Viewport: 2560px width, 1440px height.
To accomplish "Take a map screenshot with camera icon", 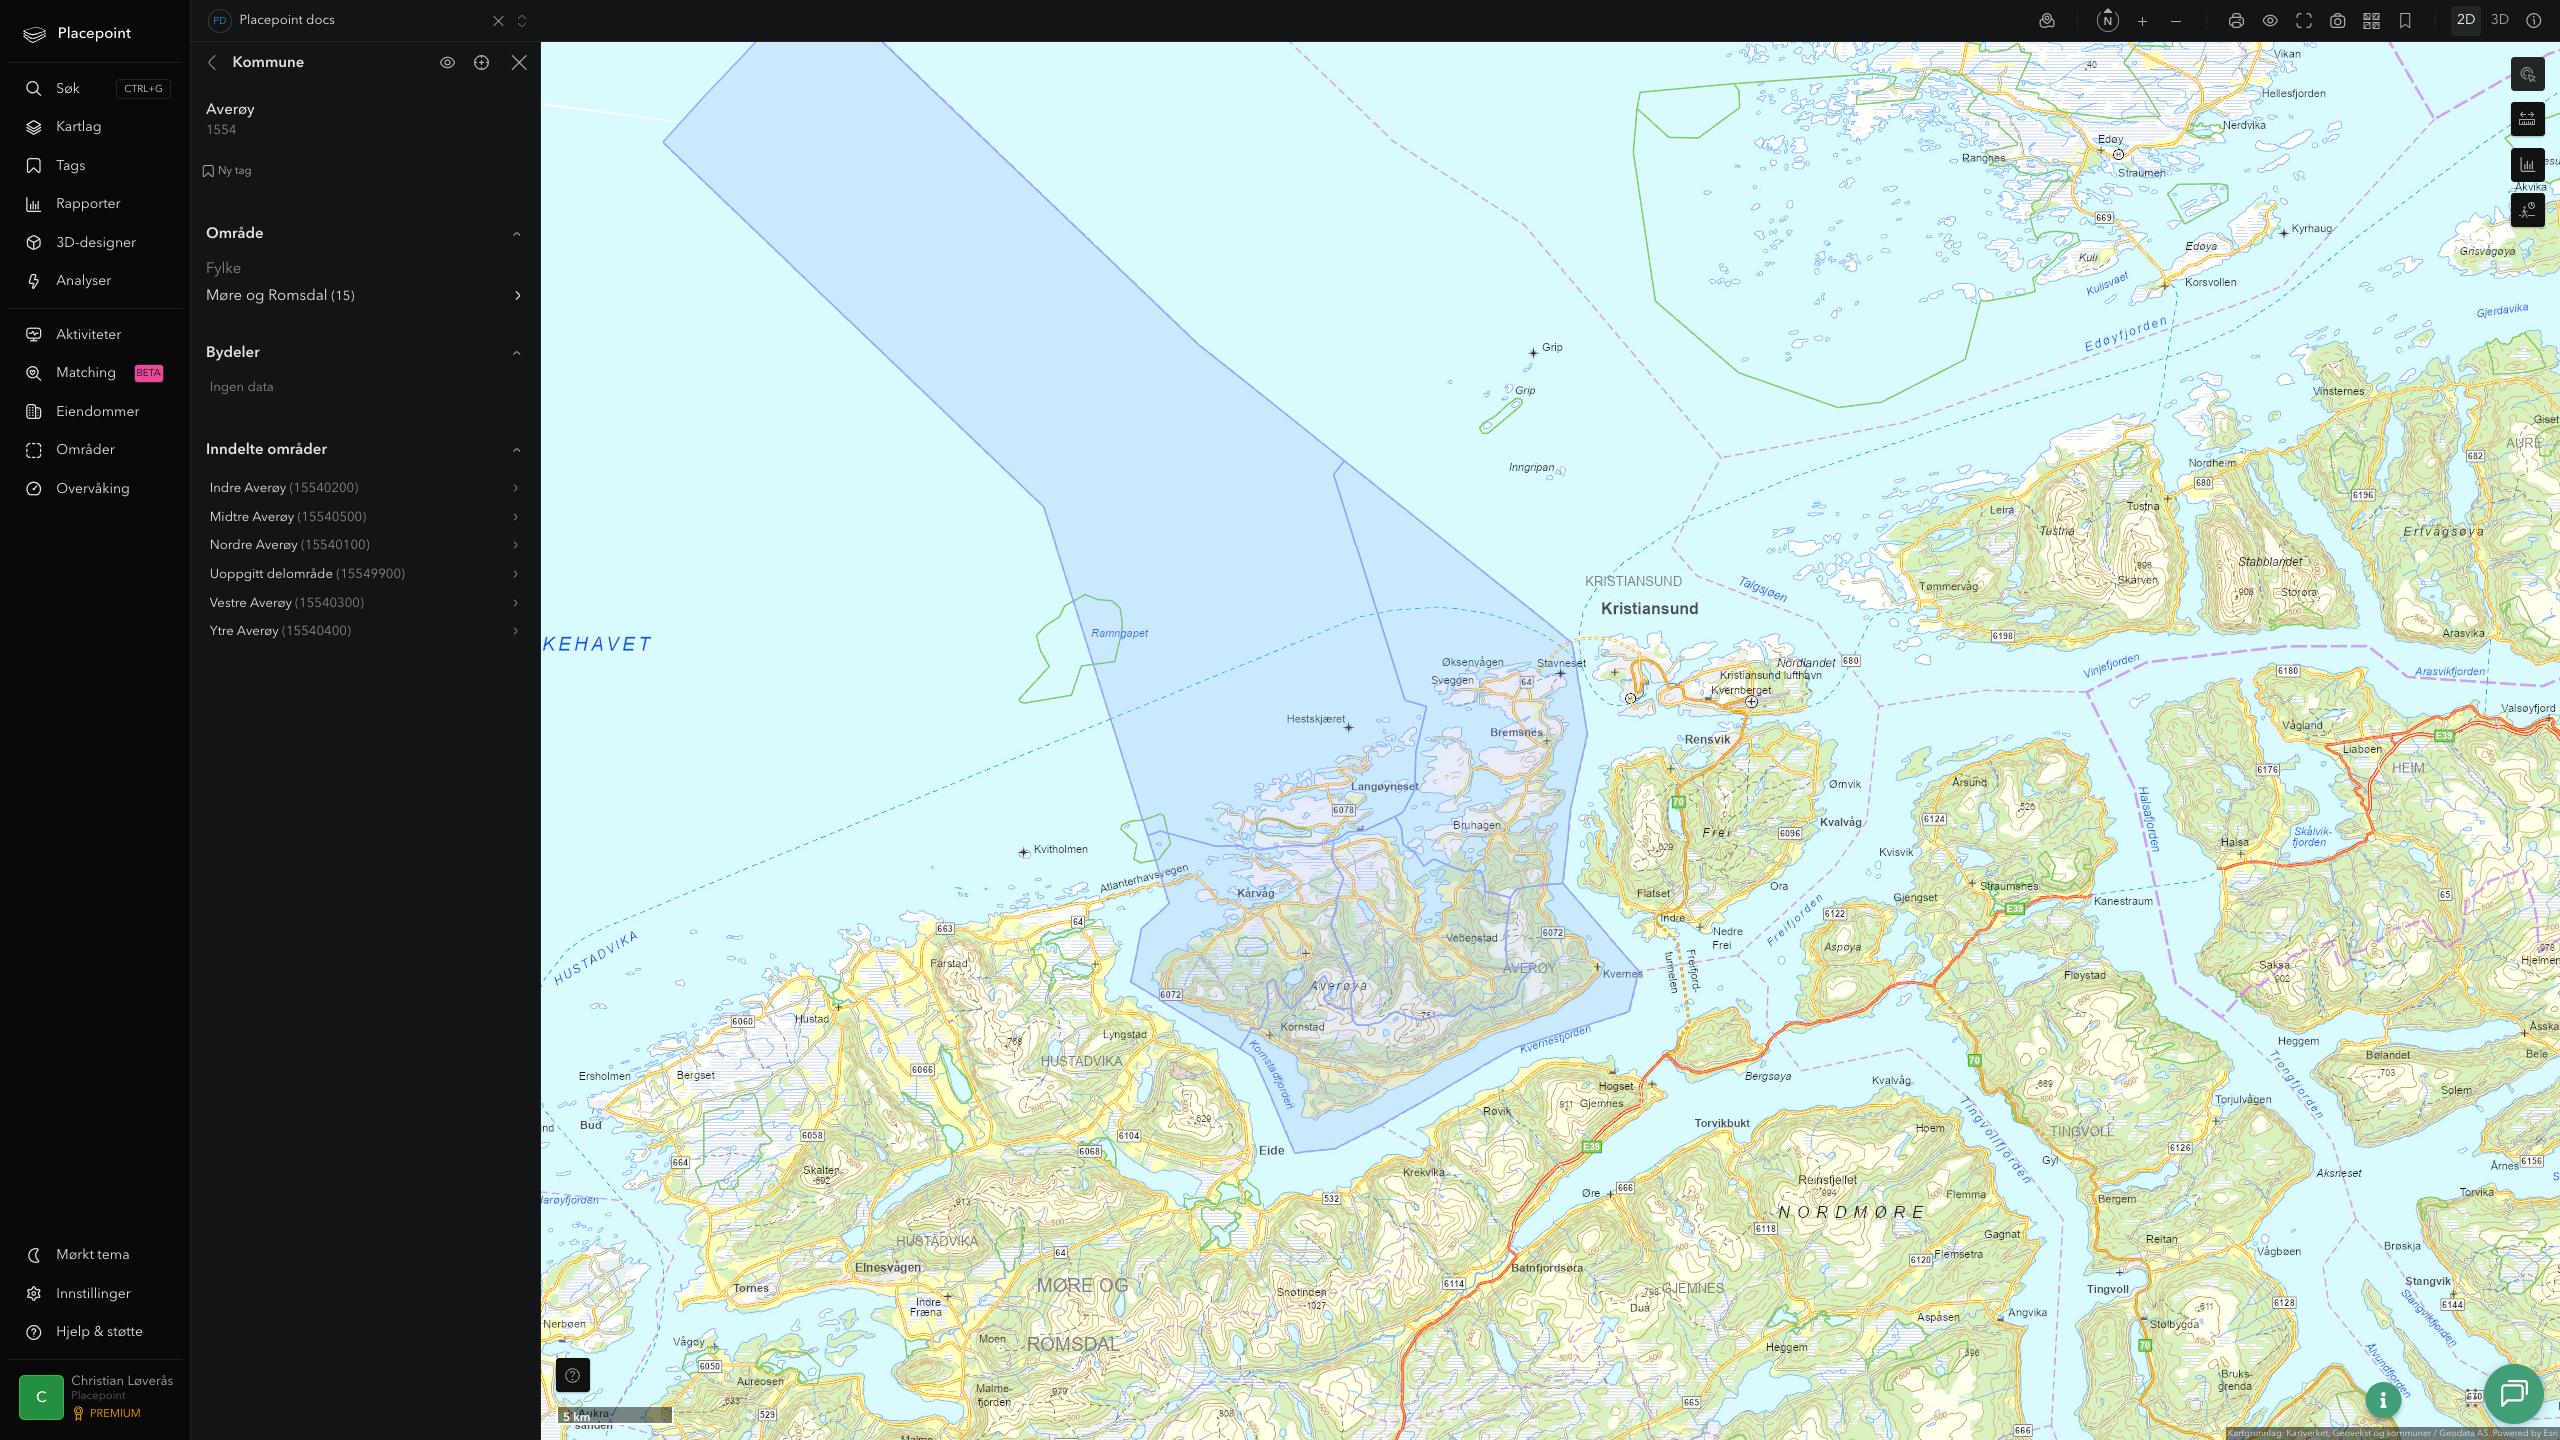I will pos(2338,20).
